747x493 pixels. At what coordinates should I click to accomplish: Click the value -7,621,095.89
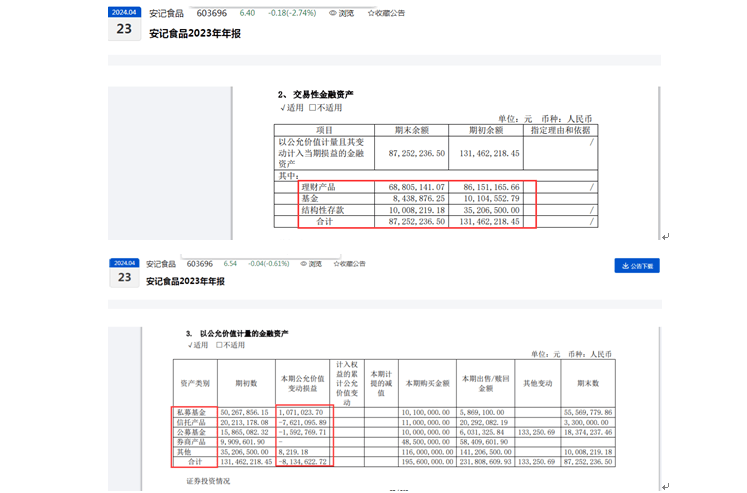[x=303, y=423]
